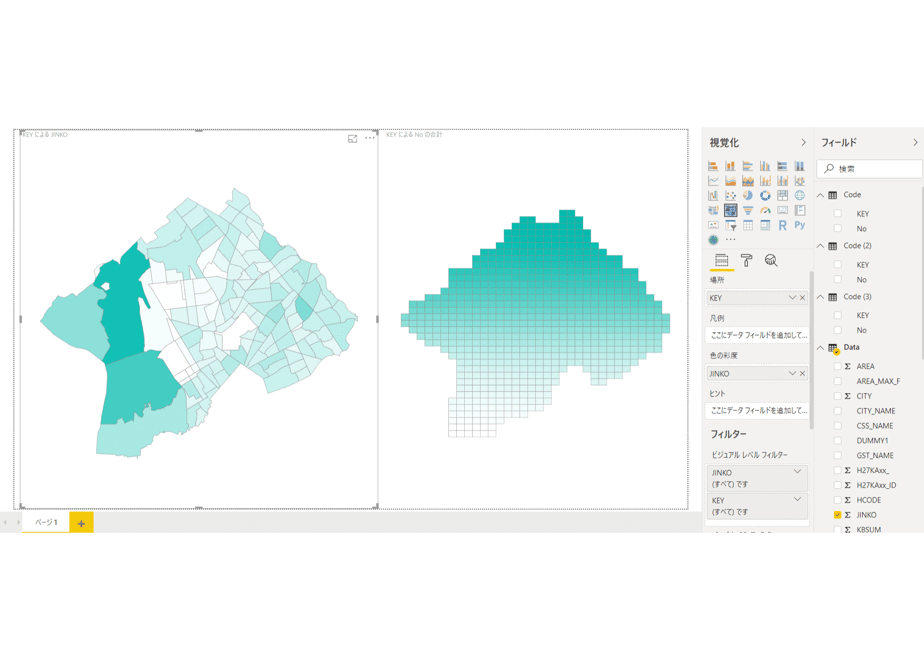Select the R script visual
The image size is (924, 660).
pyautogui.click(x=782, y=225)
